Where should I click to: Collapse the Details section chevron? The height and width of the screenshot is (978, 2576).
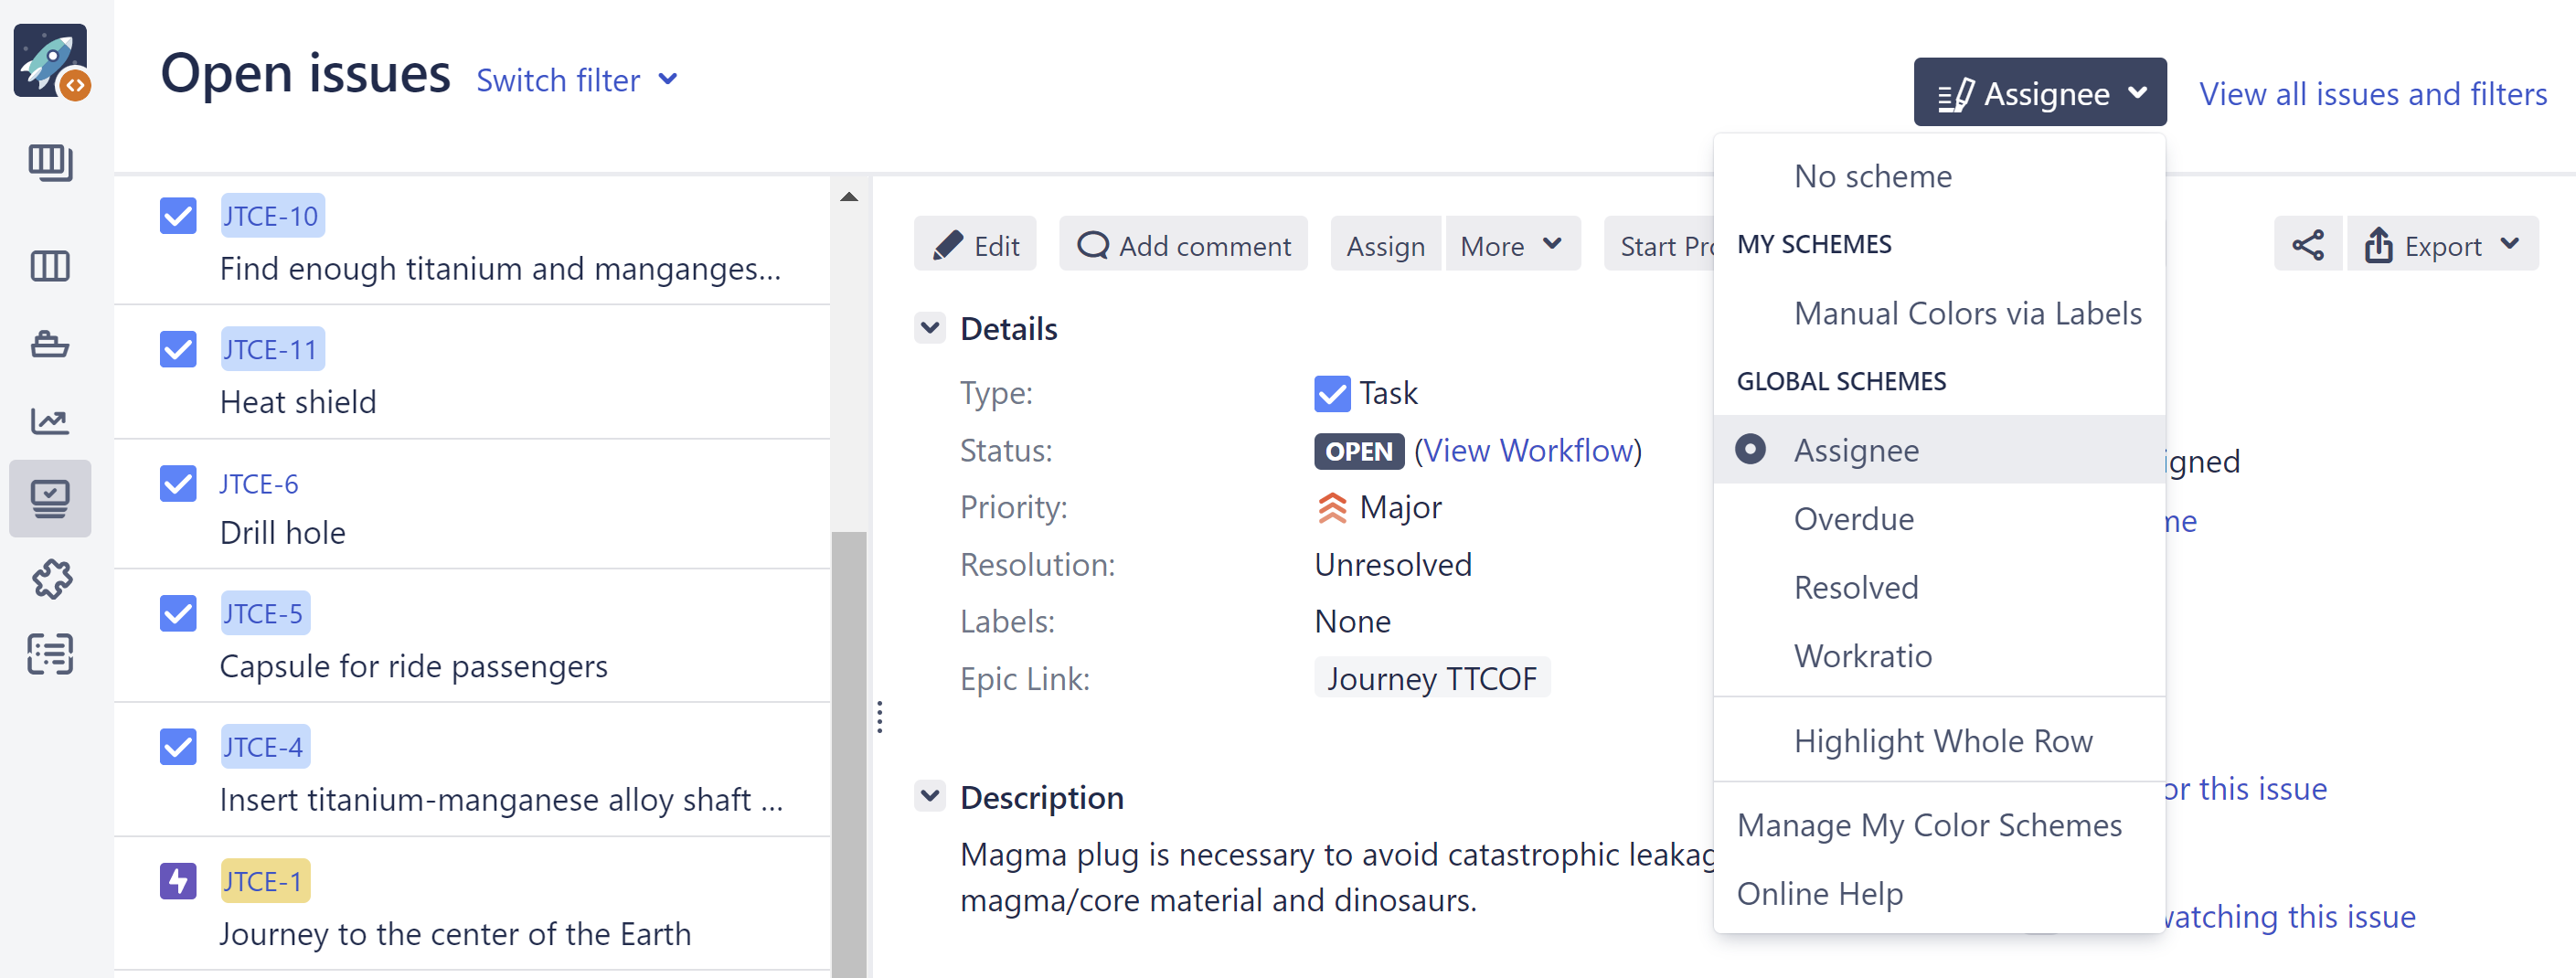coord(930,327)
